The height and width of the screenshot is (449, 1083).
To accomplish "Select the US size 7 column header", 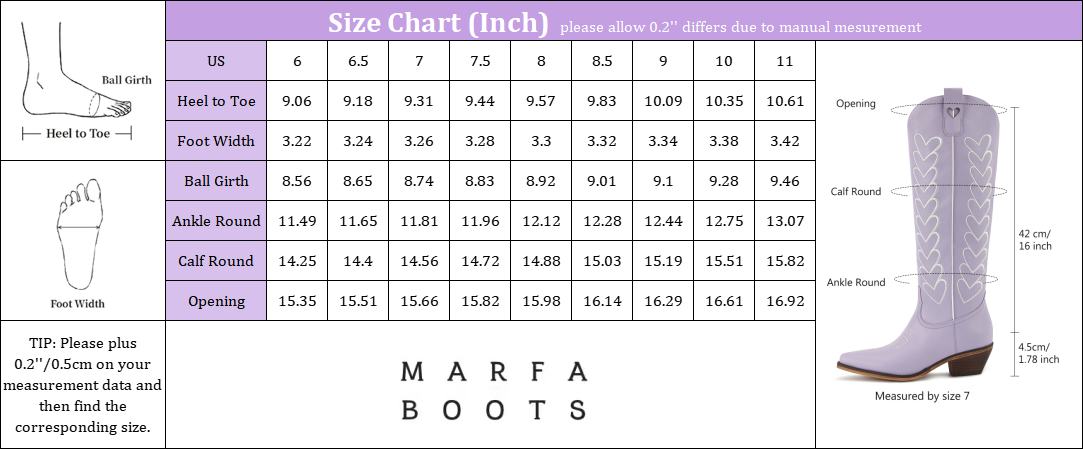I will [x=419, y=61].
